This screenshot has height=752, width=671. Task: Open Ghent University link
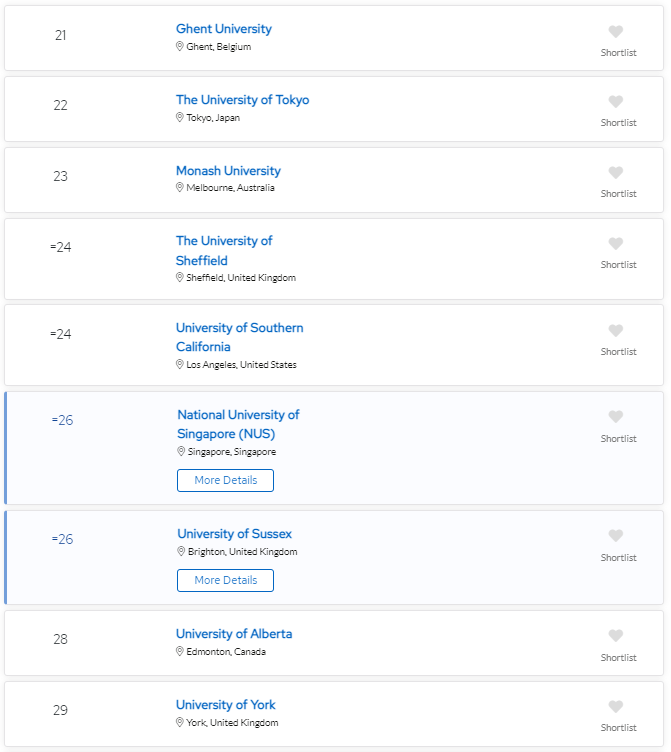224,29
